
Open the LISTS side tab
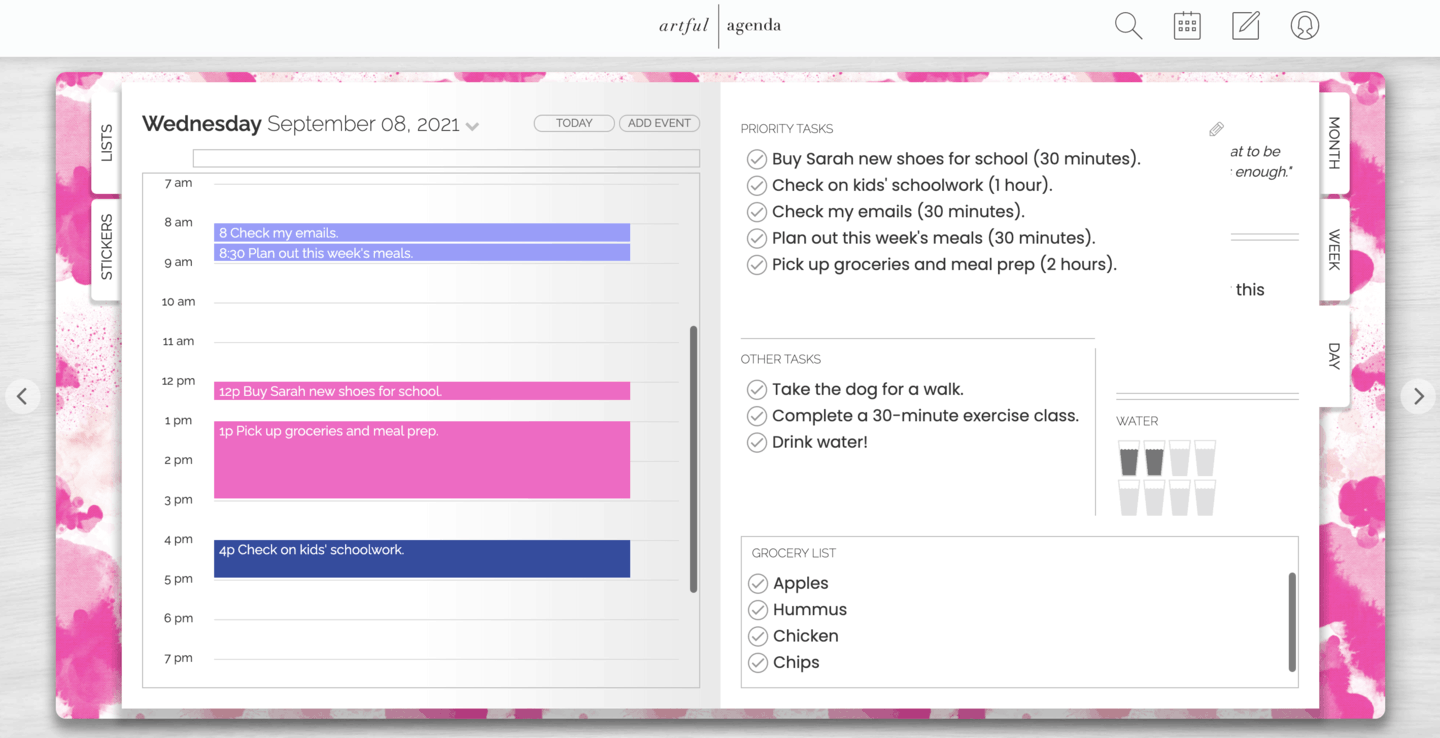click(105, 143)
